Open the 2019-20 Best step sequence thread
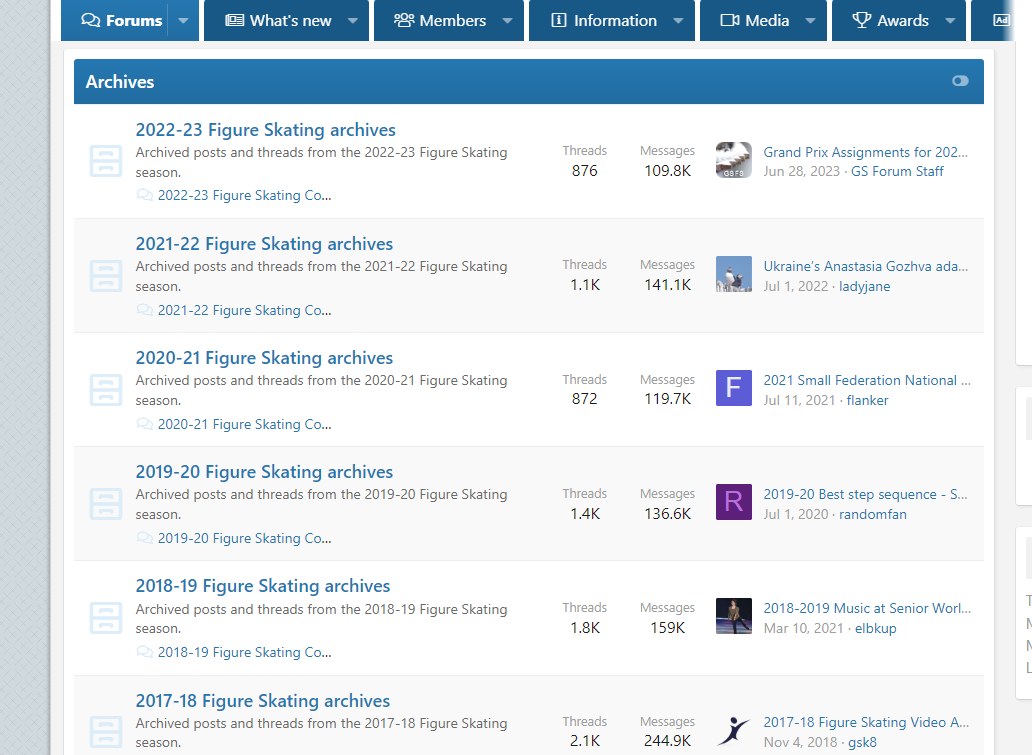 coord(865,494)
